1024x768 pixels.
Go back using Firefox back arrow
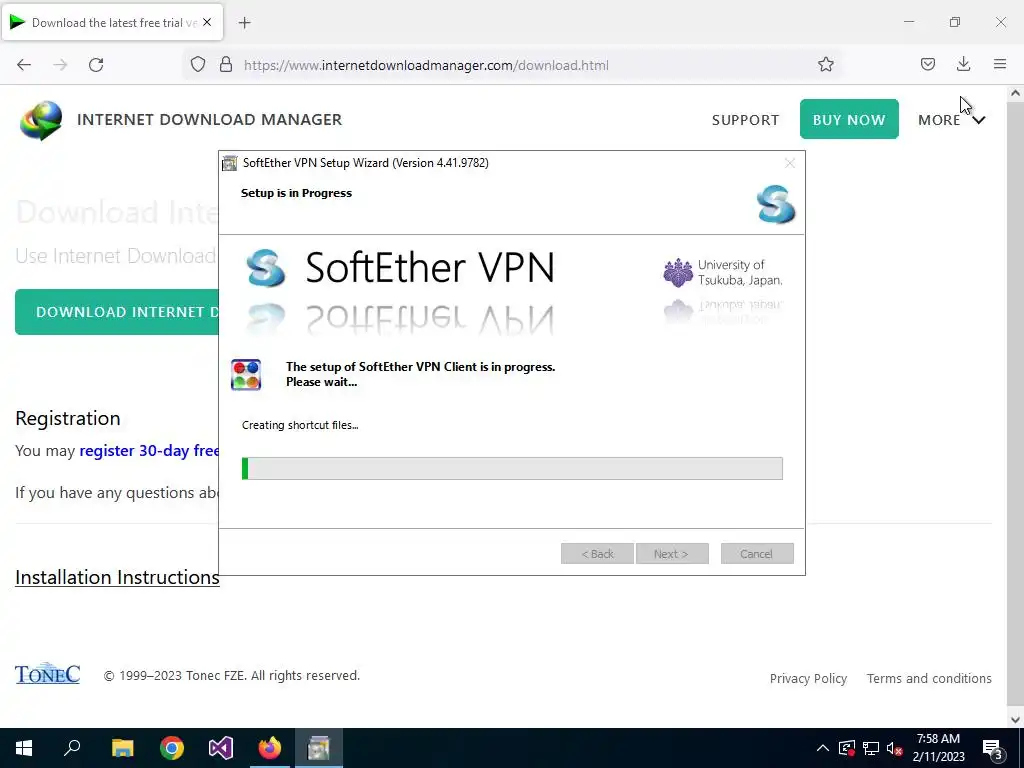click(x=24, y=65)
